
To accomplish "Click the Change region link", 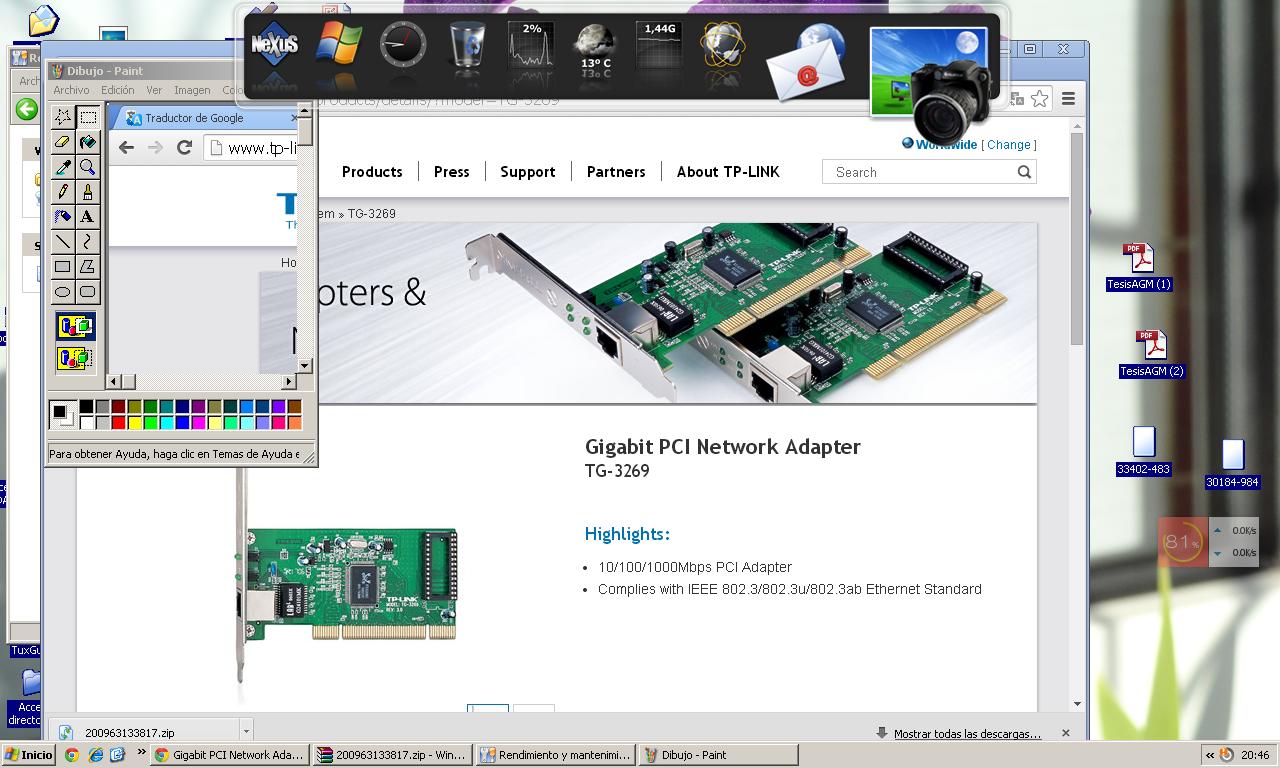I will [x=1009, y=145].
